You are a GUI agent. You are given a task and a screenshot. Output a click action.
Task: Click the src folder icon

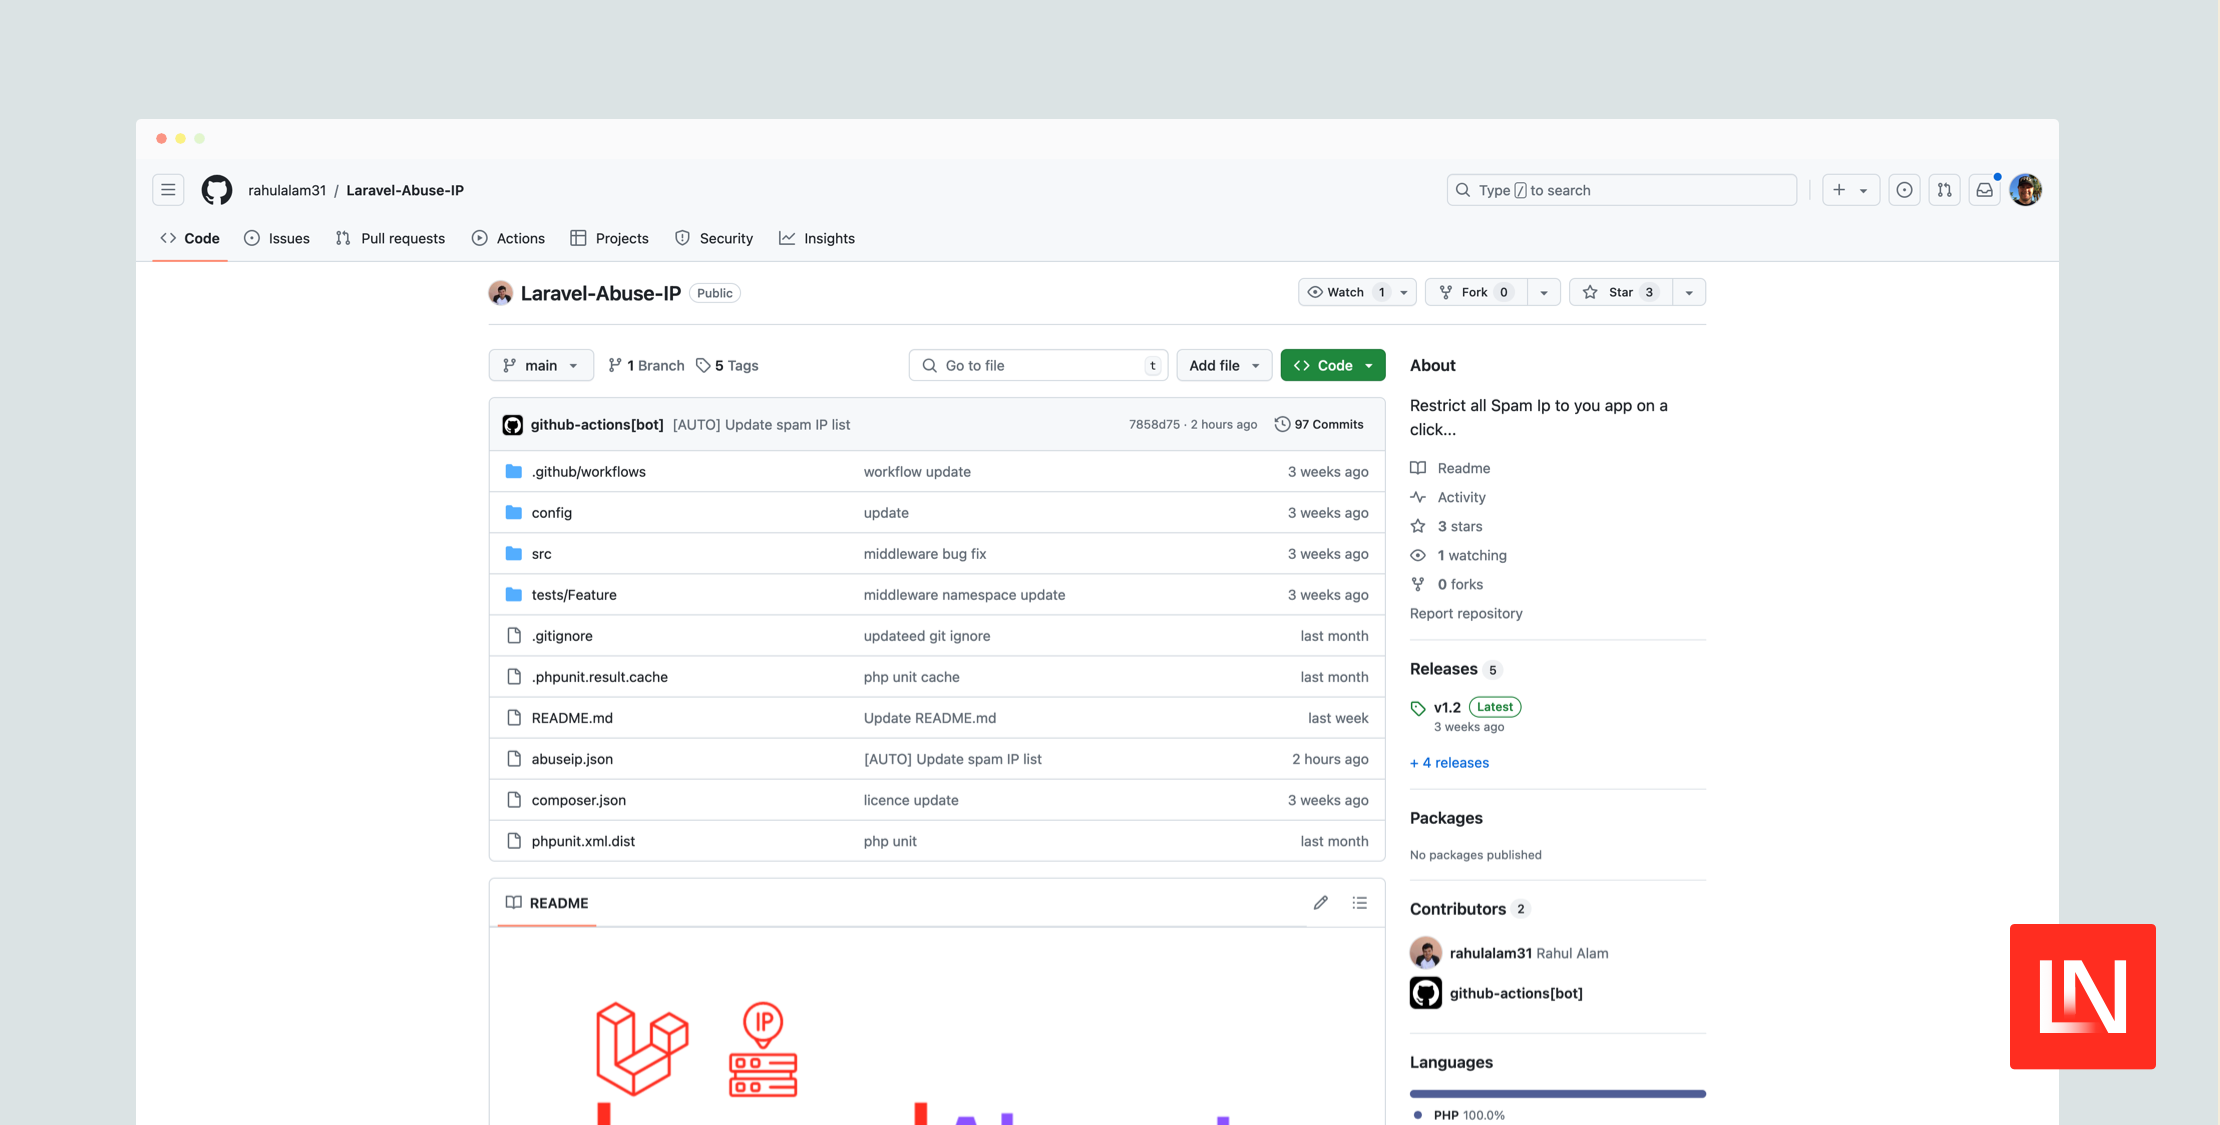[514, 554]
